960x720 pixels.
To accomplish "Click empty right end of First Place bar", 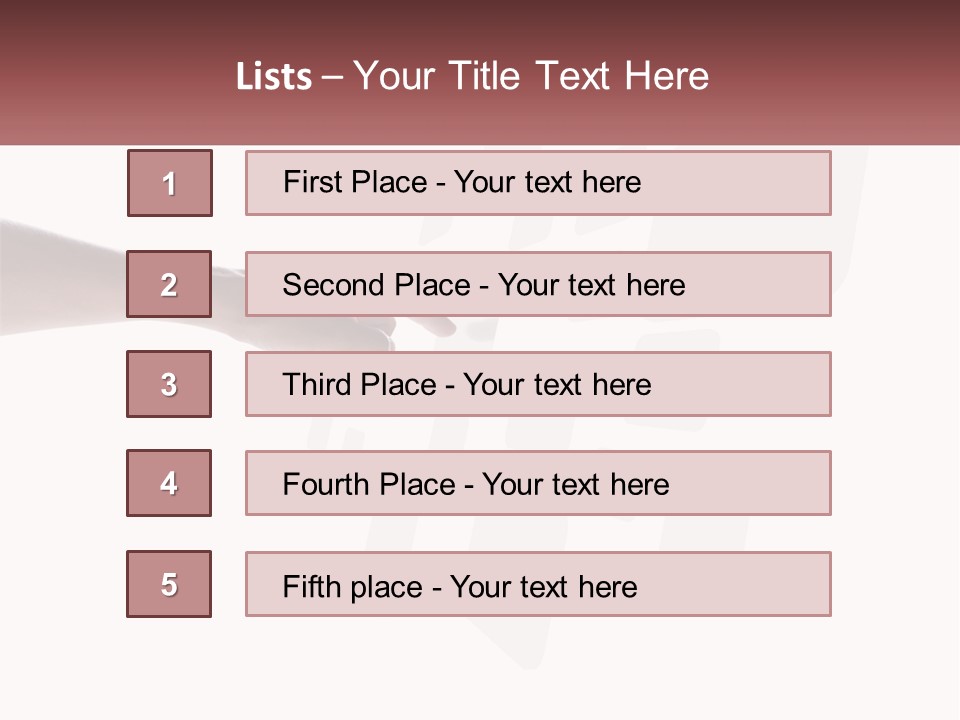I will click(x=760, y=183).
